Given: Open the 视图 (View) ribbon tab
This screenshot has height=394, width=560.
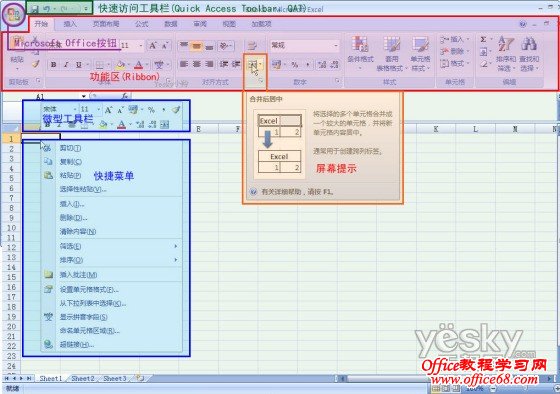Looking at the screenshot, I should 229,24.
